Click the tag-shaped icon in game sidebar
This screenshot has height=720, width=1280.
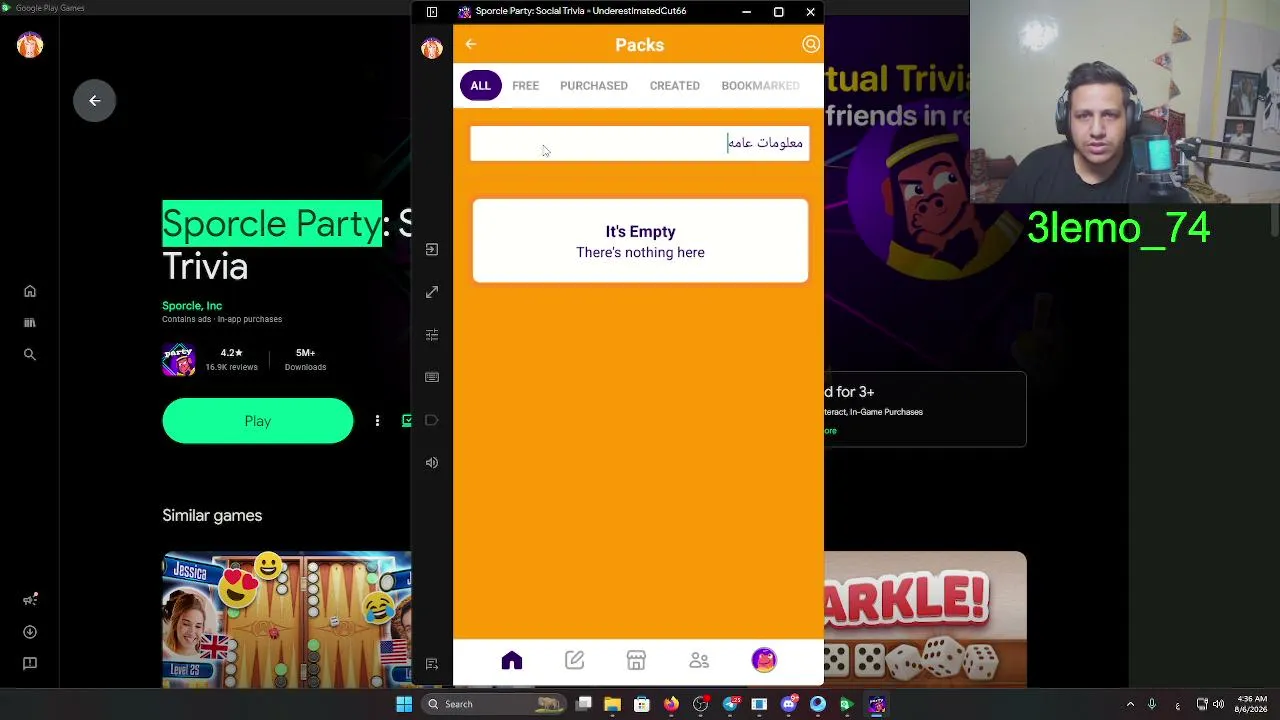coord(432,420)
